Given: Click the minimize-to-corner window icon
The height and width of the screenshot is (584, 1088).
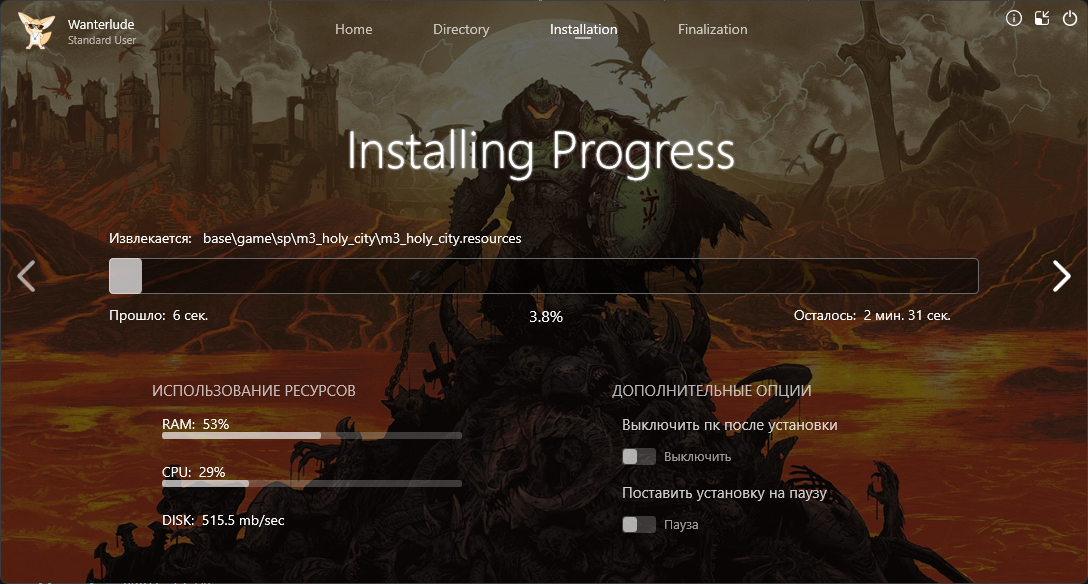Looking at the screenshot, I should [x=1042, y=18].
